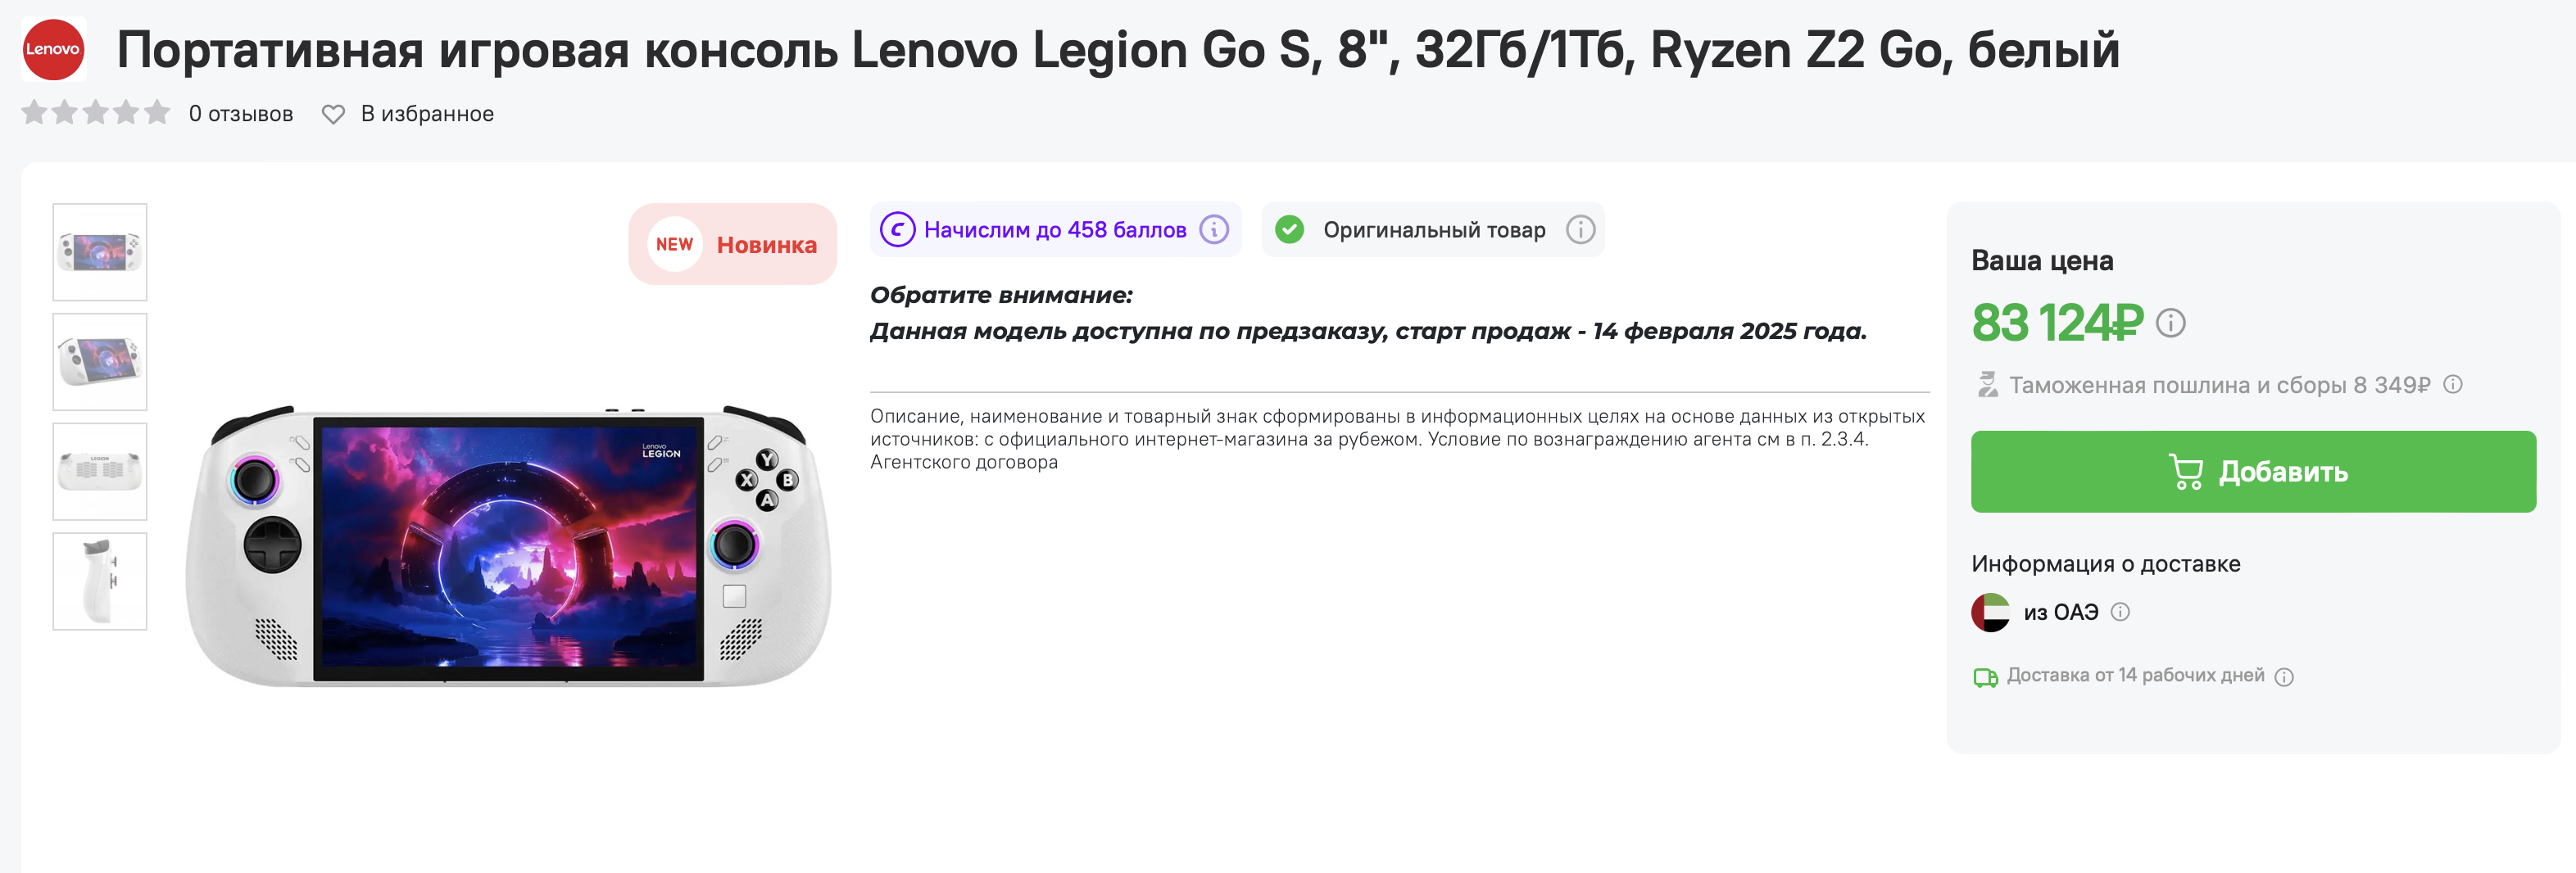Click info icon next to price 83 124₽
The width and height of the screenshot is (2576, 873).
2170,323
